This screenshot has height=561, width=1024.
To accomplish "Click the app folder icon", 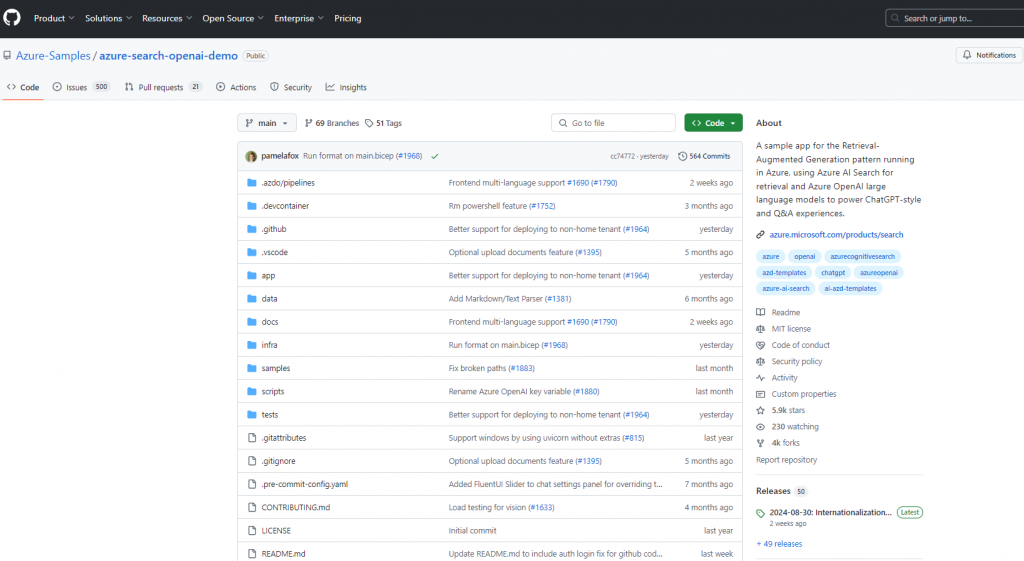I will click(x=252, y=276).
